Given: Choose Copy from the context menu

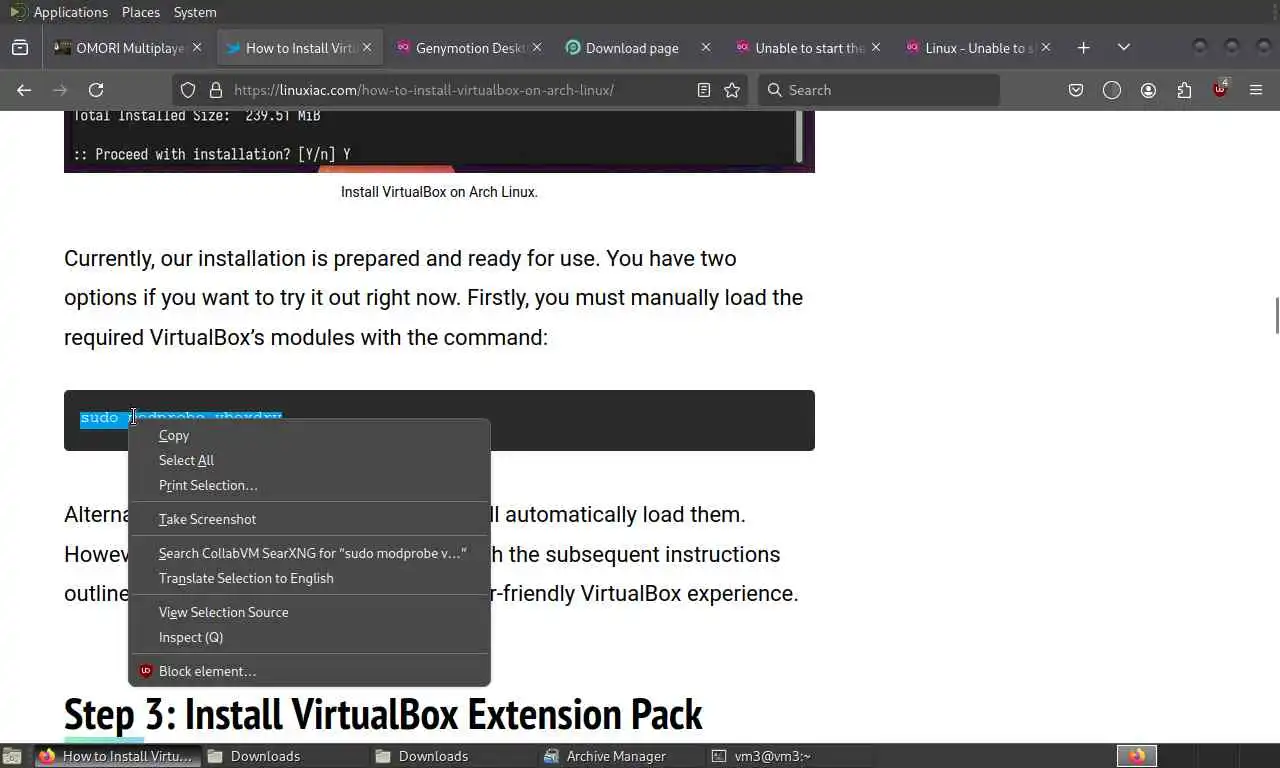Looking at the screenshot, I should (x=309, y=435).
